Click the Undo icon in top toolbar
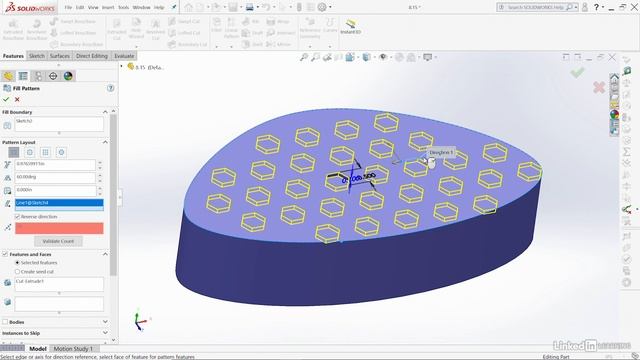Viewport: 640px width, 360px height. pyautogui.click(x=266, y=7)
